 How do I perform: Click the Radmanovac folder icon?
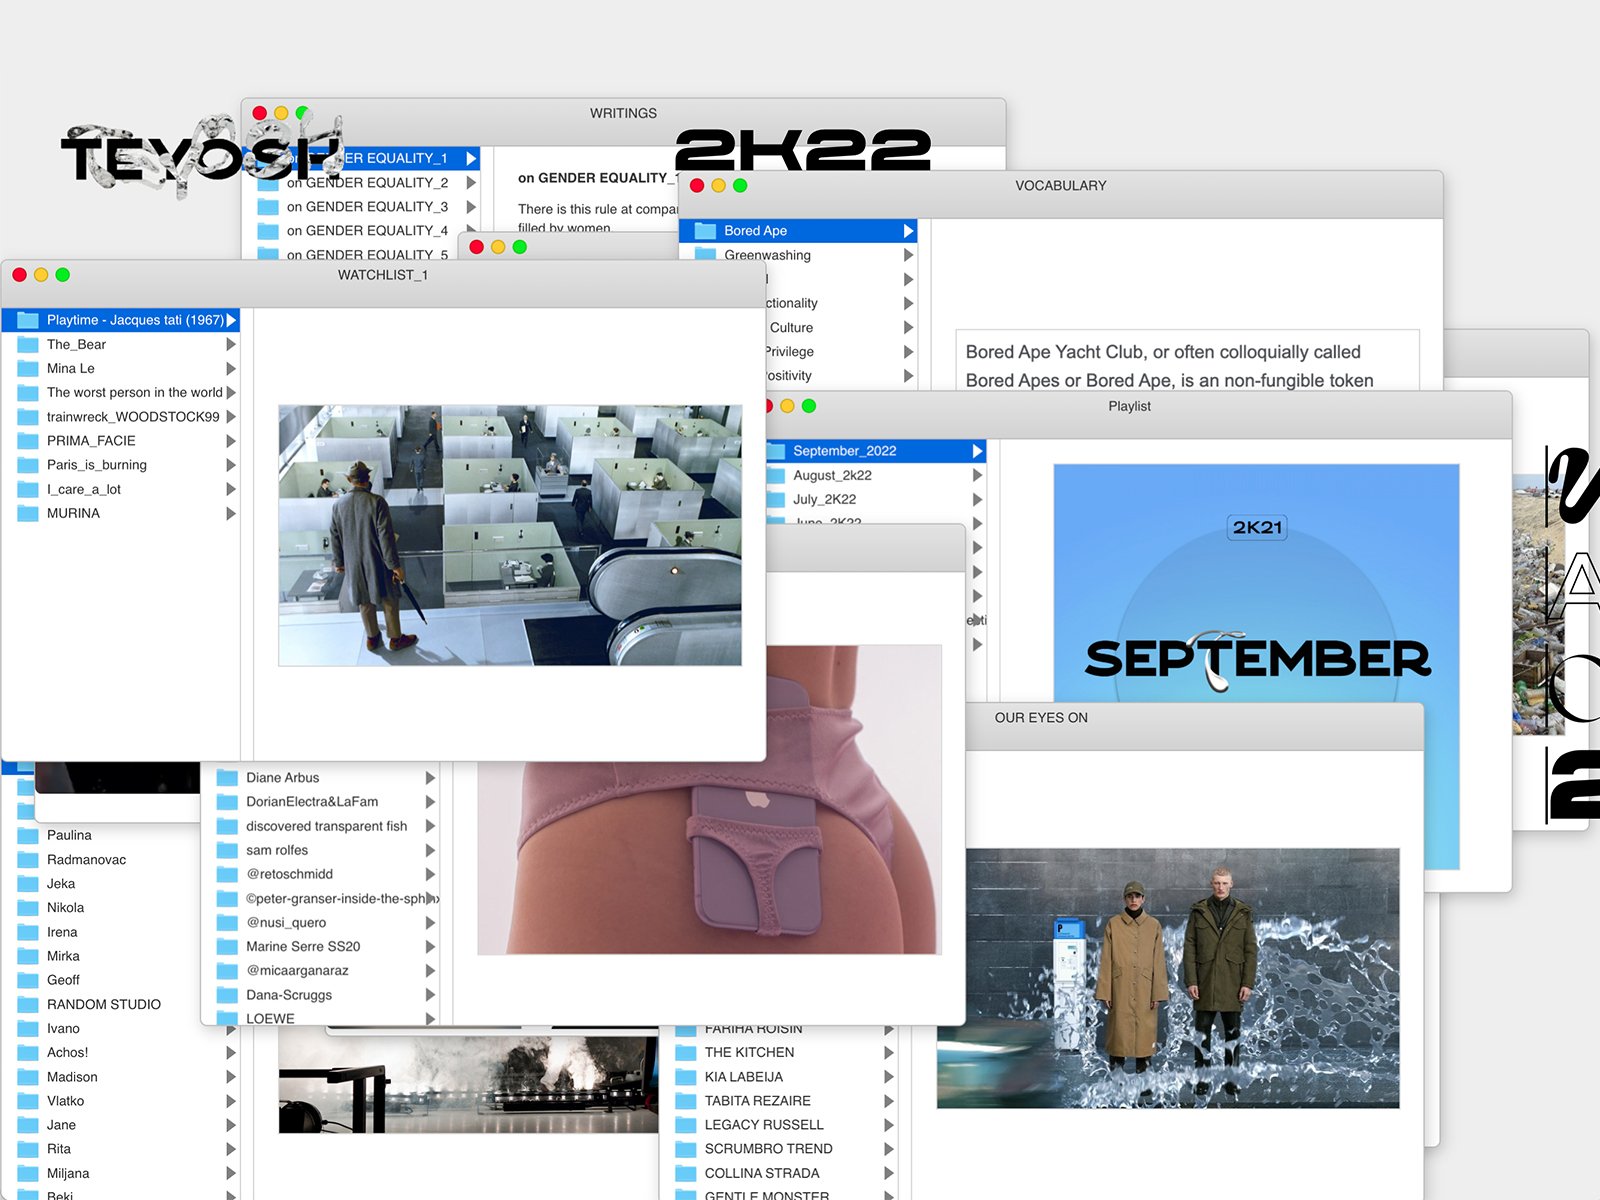(28, 860)
